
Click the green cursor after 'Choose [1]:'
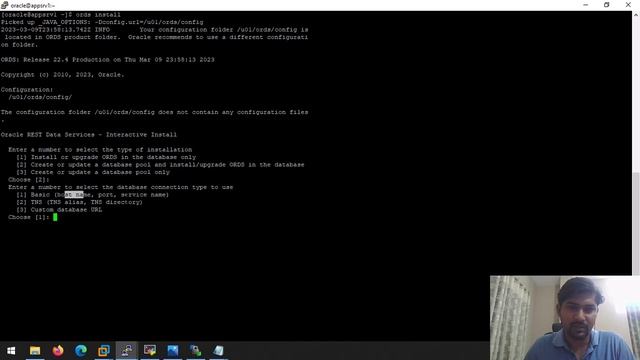(55, 217)
